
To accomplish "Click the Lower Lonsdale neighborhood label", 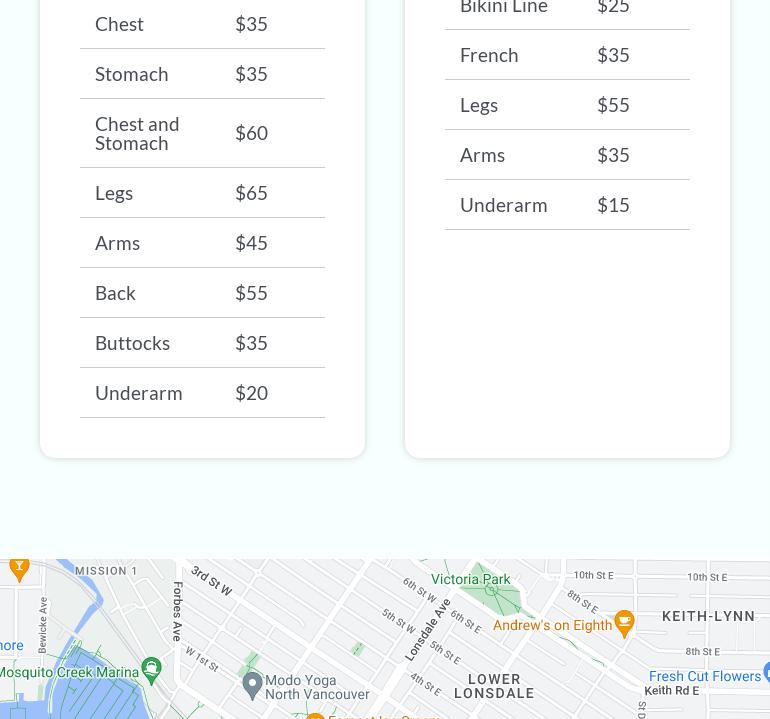I will click(494, 686).
